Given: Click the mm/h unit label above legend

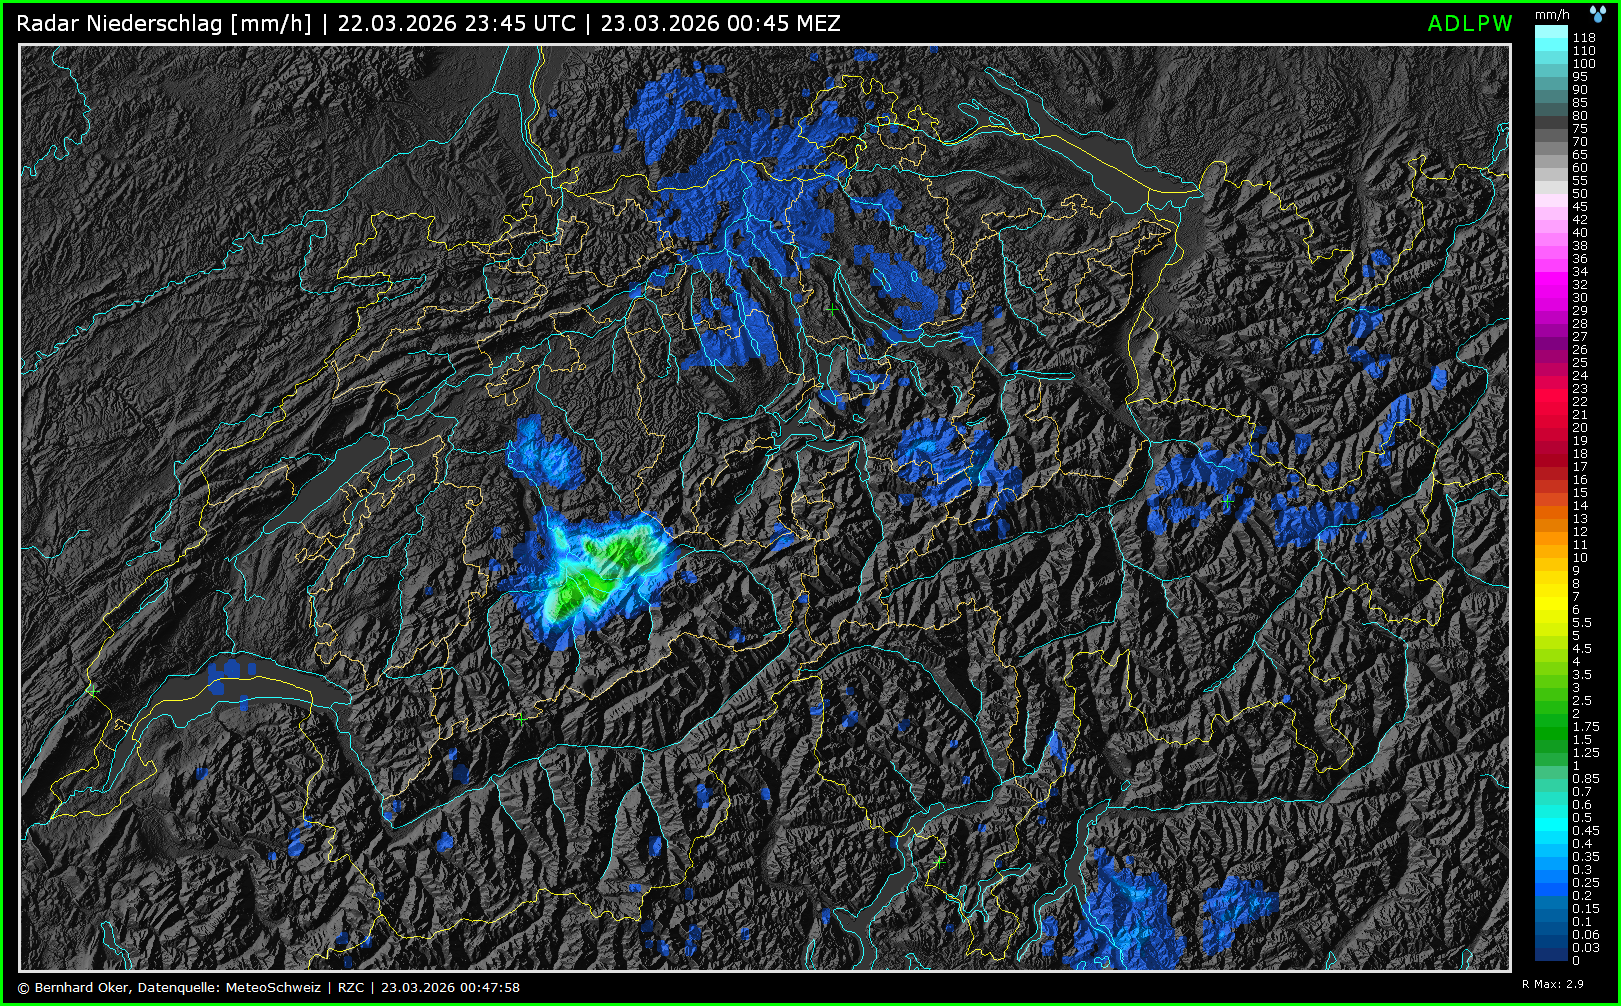Looking at the screenshot, I should (1552, 14).
